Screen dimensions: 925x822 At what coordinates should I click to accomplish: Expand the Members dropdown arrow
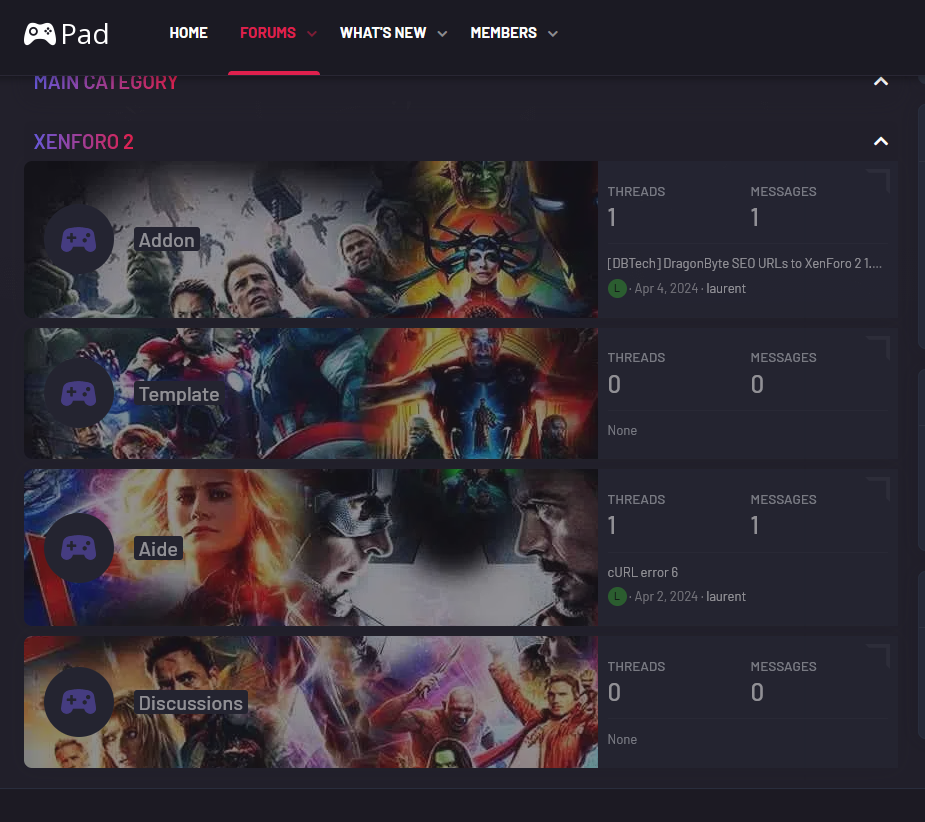tap(553, 34)
